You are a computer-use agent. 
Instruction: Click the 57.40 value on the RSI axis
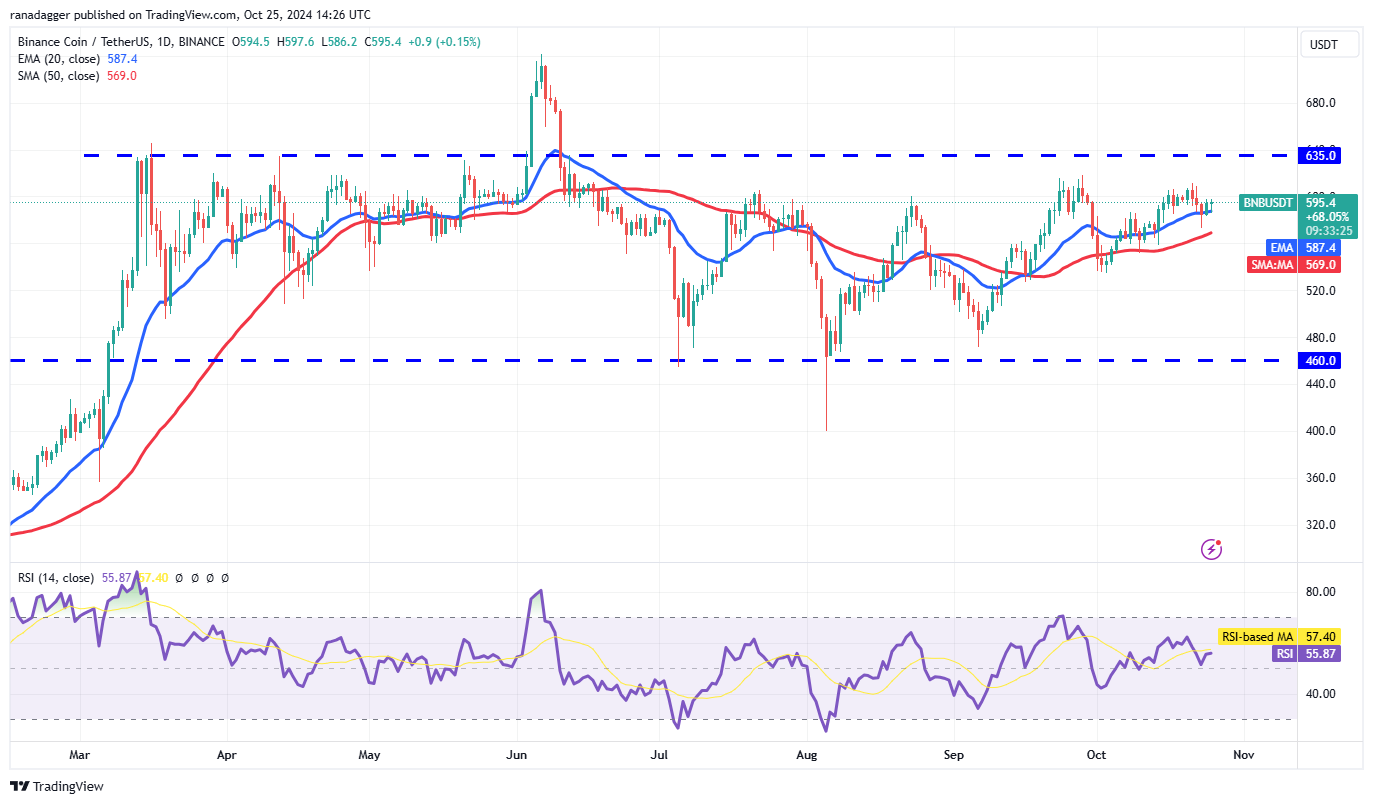tap(1320, 636)
